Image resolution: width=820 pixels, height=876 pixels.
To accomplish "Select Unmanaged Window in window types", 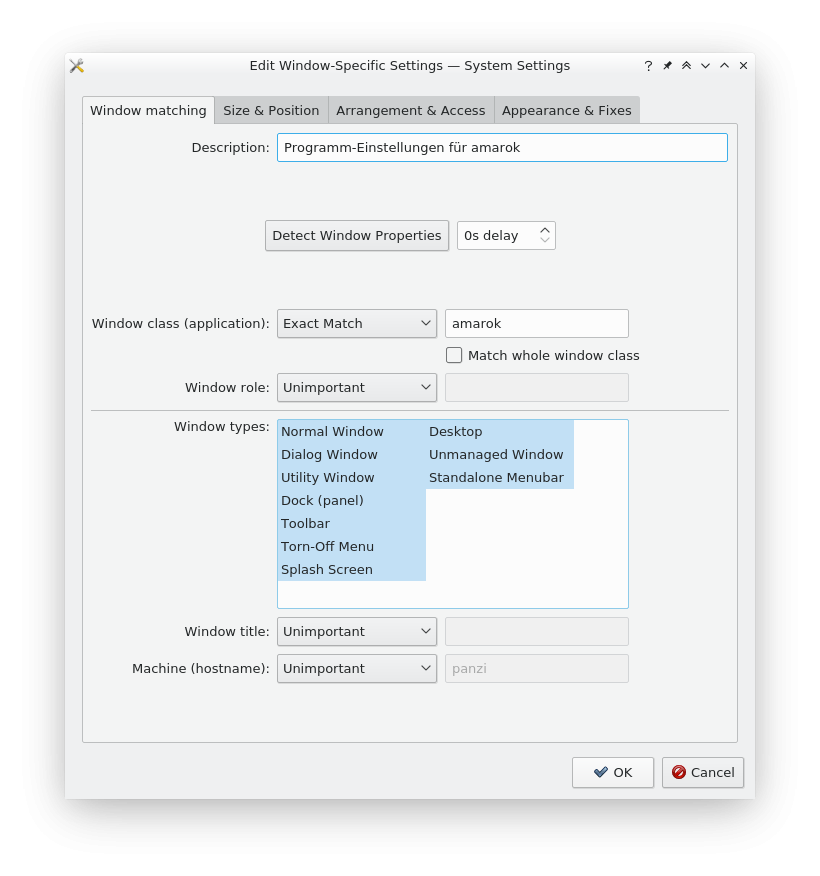I will (500, 454).
